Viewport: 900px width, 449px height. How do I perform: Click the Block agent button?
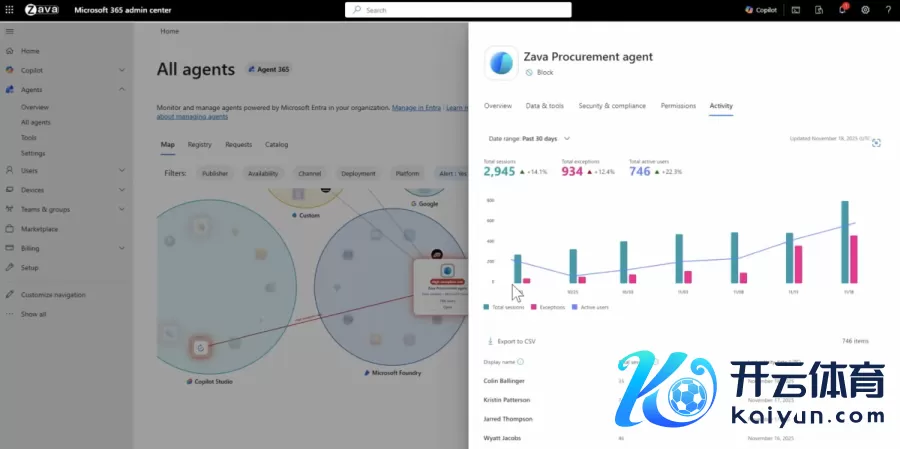coord(541,73)
